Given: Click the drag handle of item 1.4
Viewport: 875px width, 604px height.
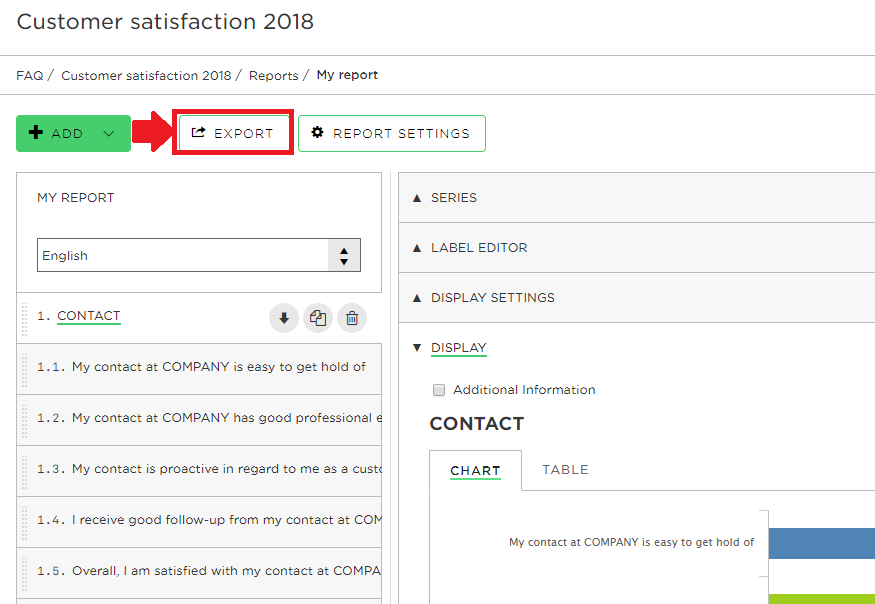Looking at the screenshot, I should click(x=24, y=523).
